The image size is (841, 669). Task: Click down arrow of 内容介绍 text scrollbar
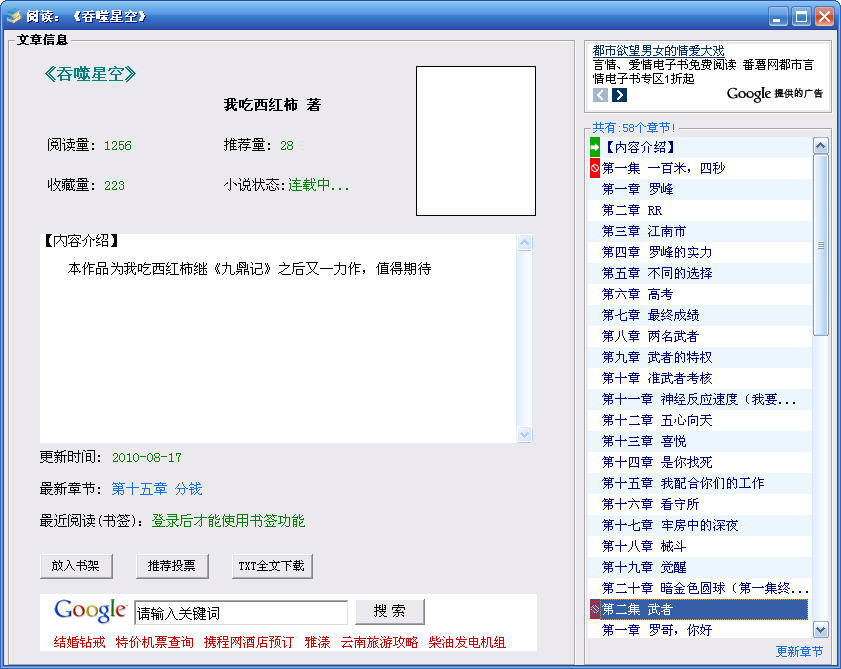point(525,434)
